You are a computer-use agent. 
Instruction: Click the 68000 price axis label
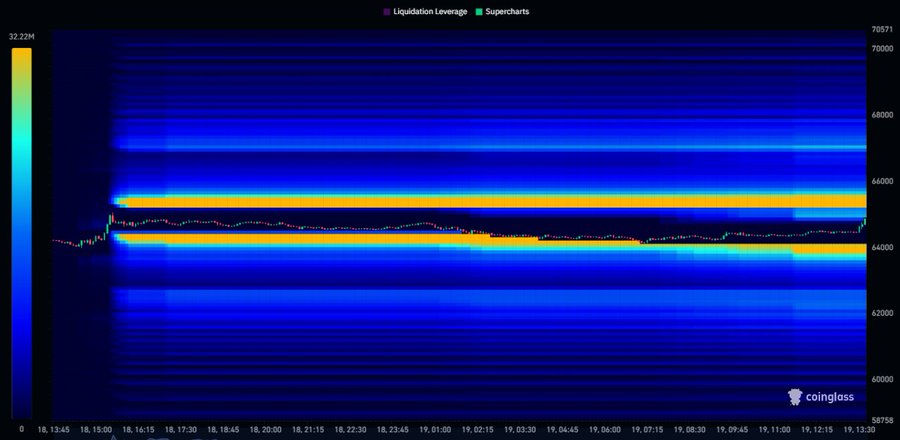[882, 115]
